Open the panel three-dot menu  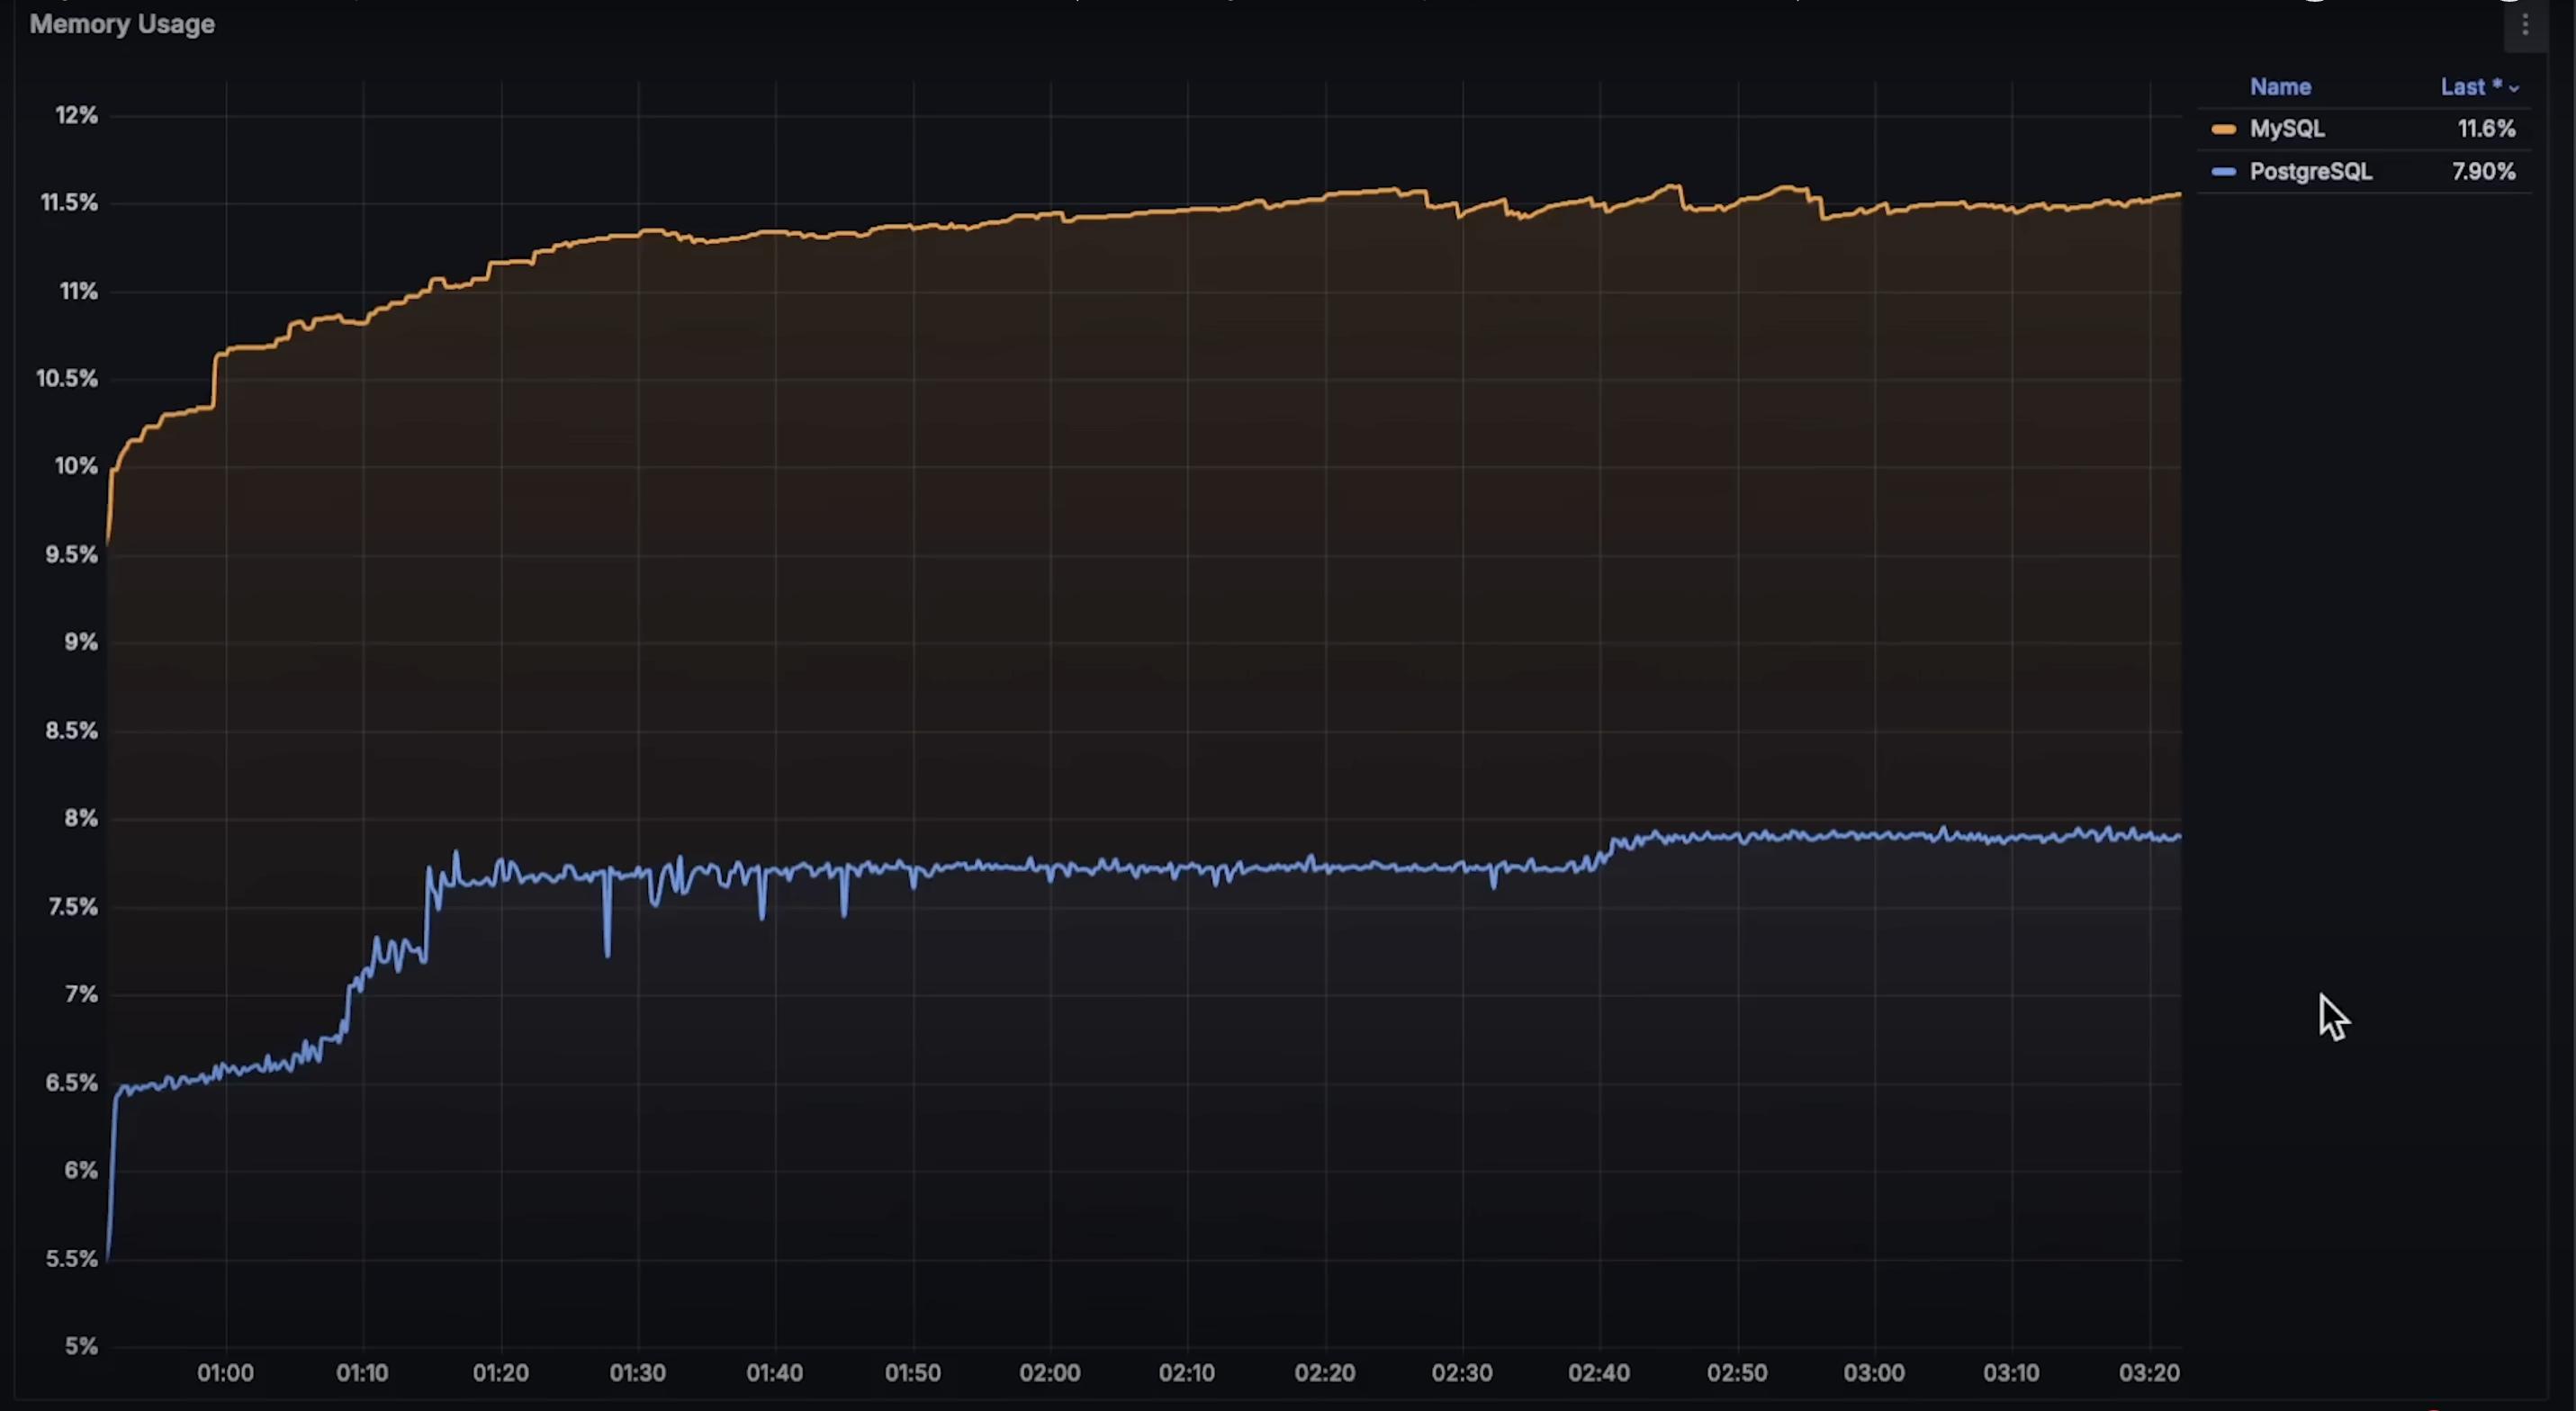click(x=2525, y=25)
